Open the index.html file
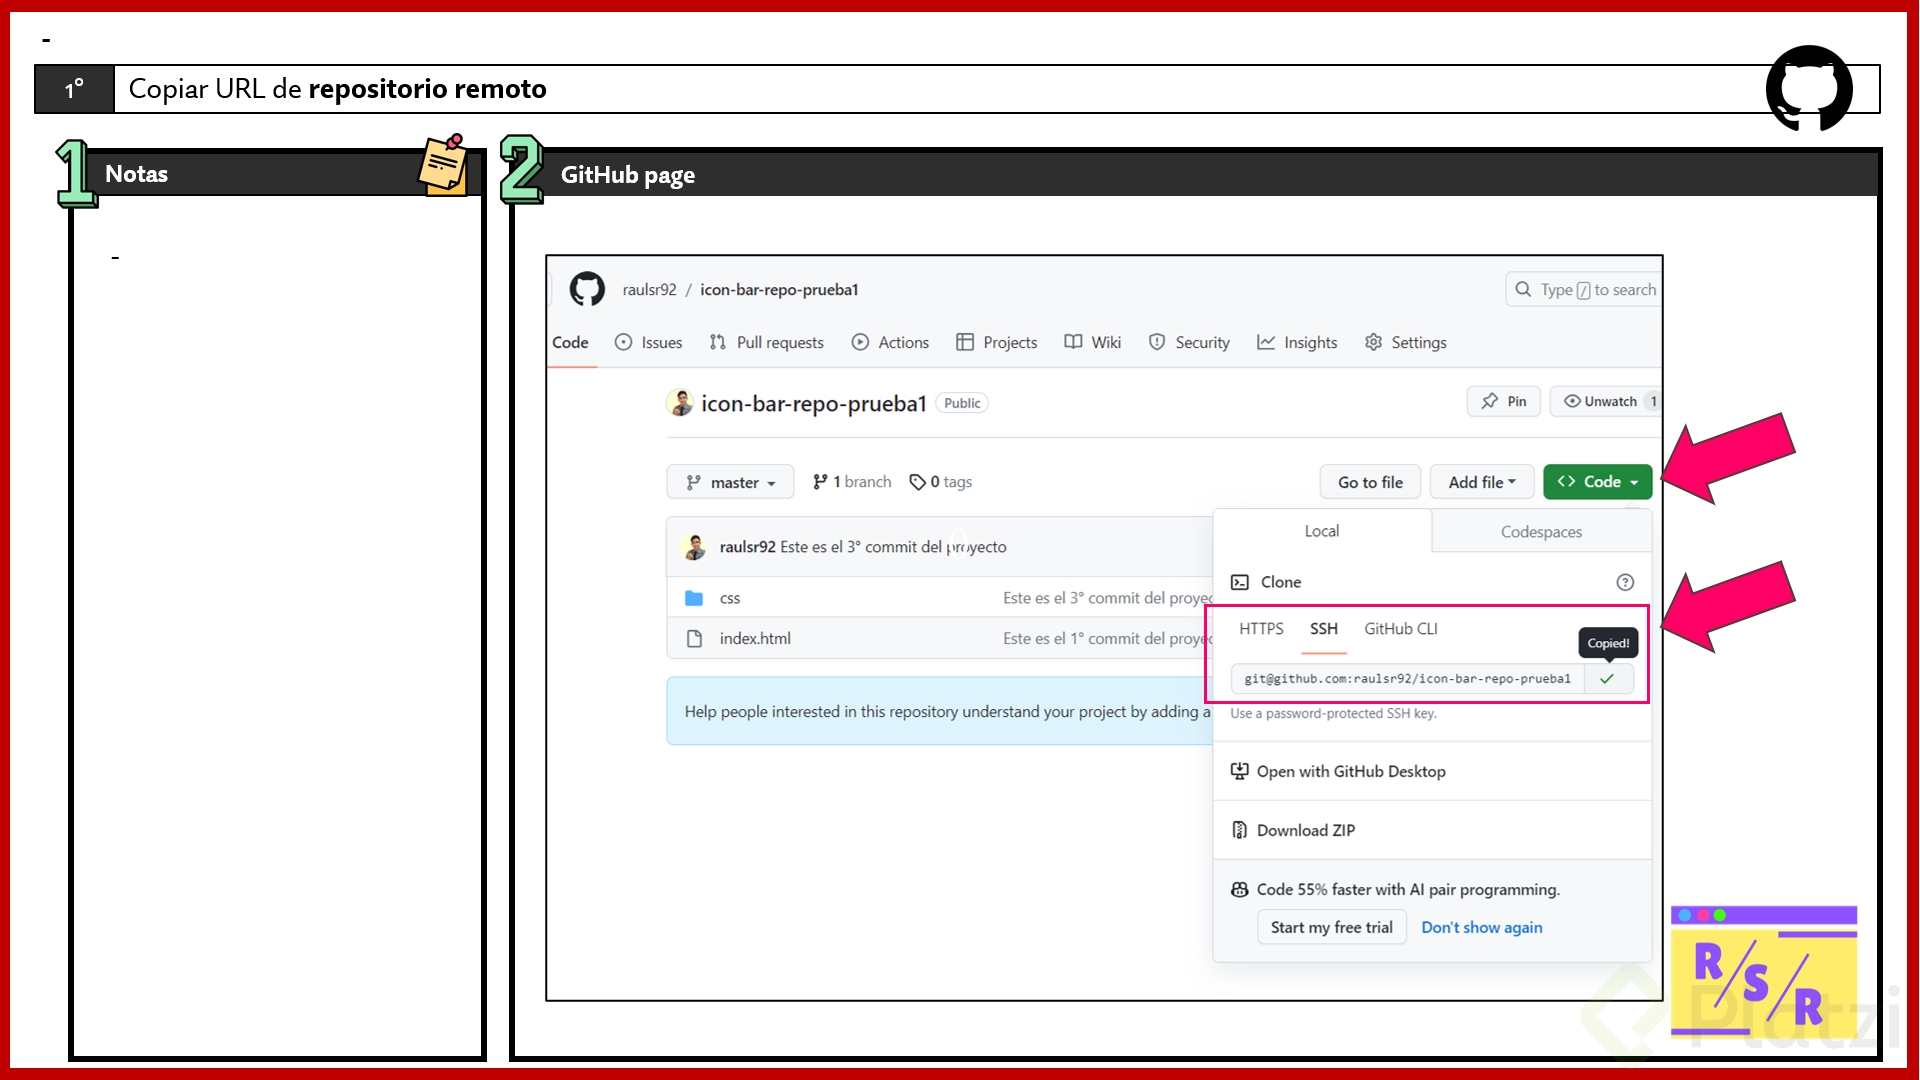 (x=755, y=638)
